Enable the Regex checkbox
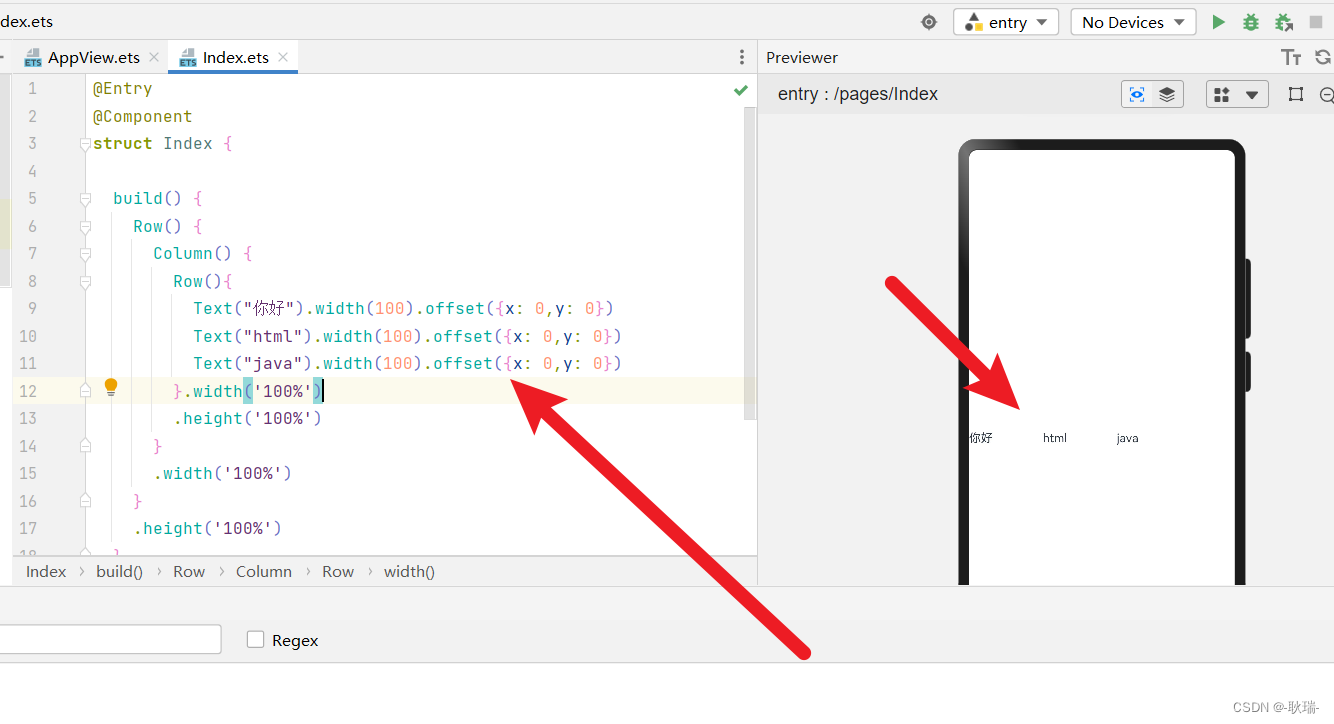 [x=255, y=640]
